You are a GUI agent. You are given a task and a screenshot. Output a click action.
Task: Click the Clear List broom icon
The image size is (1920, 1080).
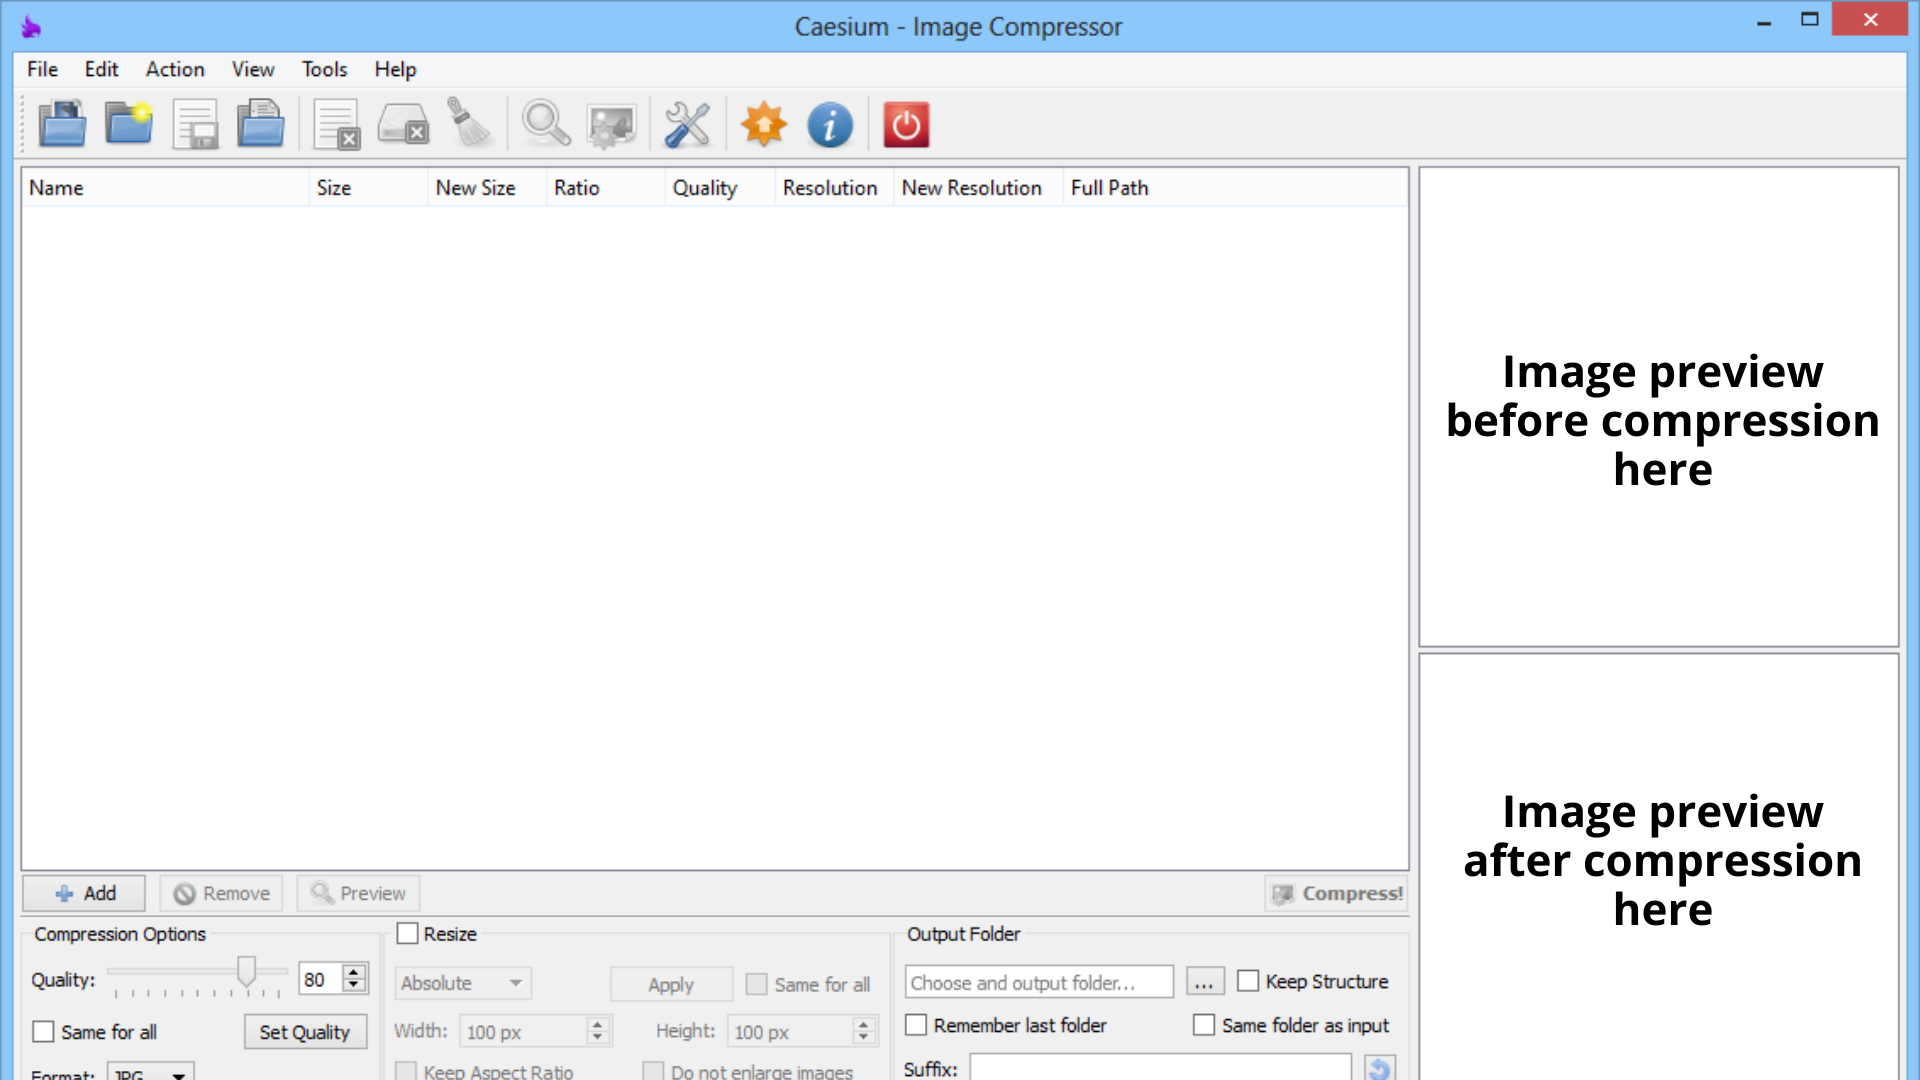(468, 125)
